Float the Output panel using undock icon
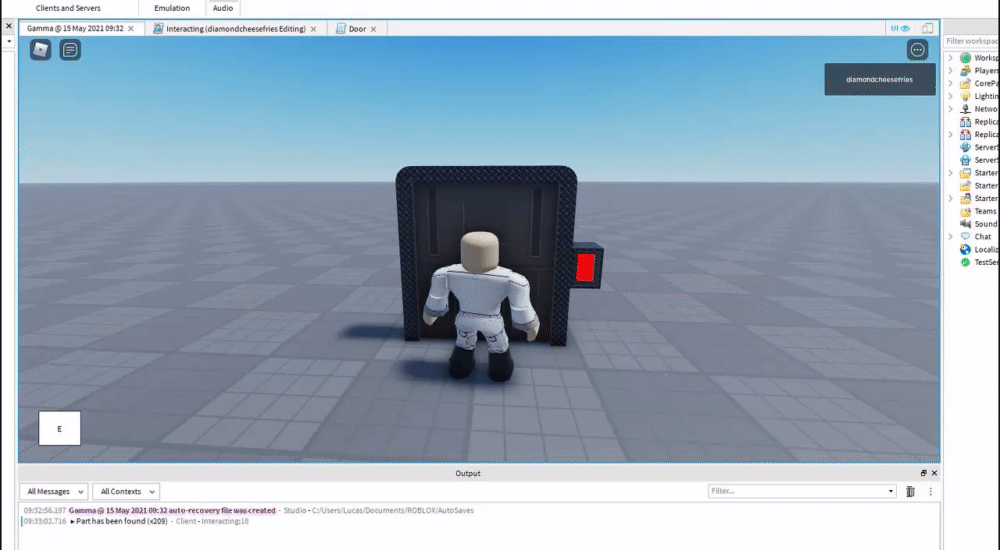The height and width of the screenshot is (550, 1000). [x=923, y=473]
